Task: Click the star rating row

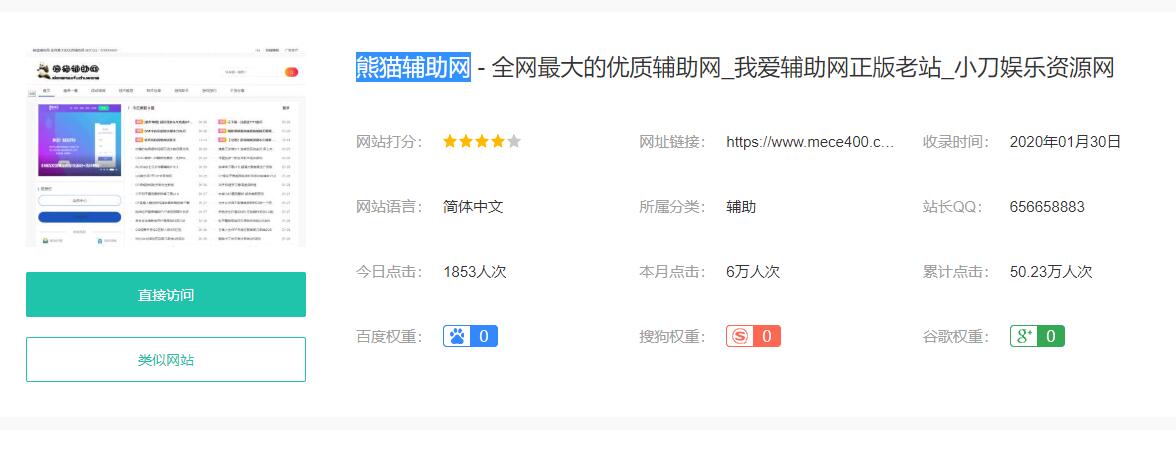Action: [x=482, y=142]
